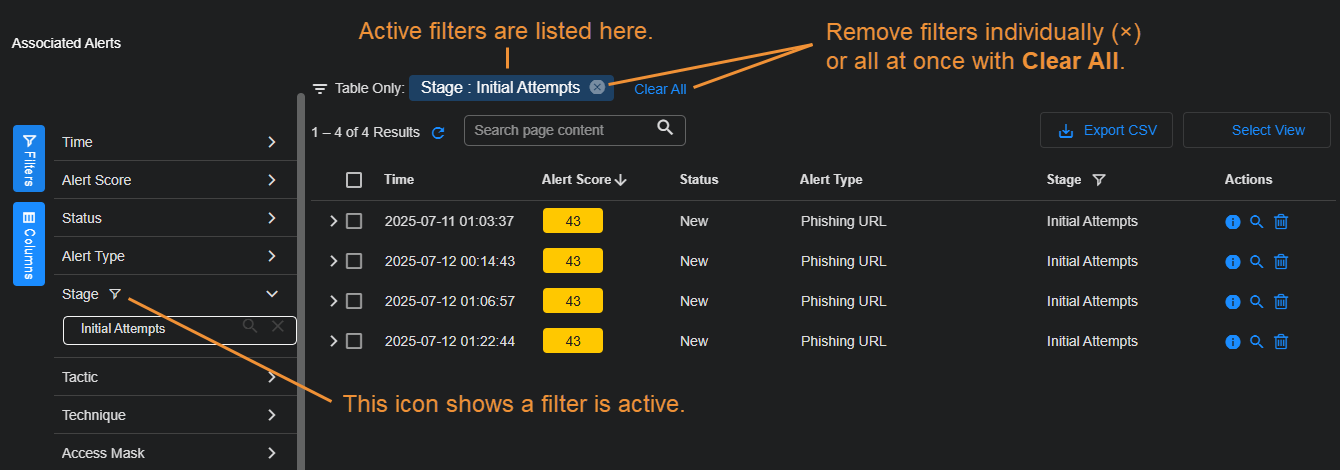Click the refresh results icon
1340x470 pixels.
point(438,132)
